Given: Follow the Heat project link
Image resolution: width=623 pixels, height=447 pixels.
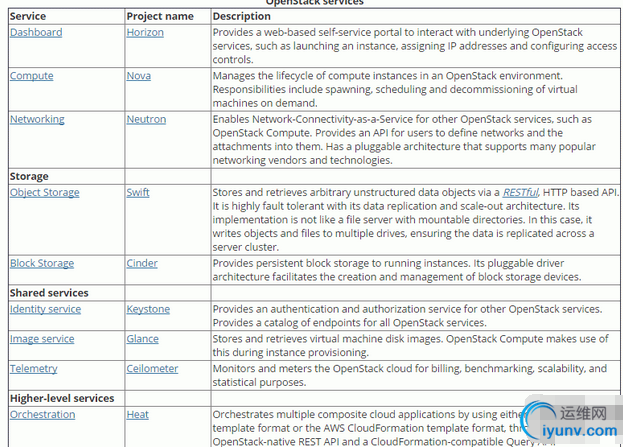Looking at the screenshot, I should click(x=137, y=415).
